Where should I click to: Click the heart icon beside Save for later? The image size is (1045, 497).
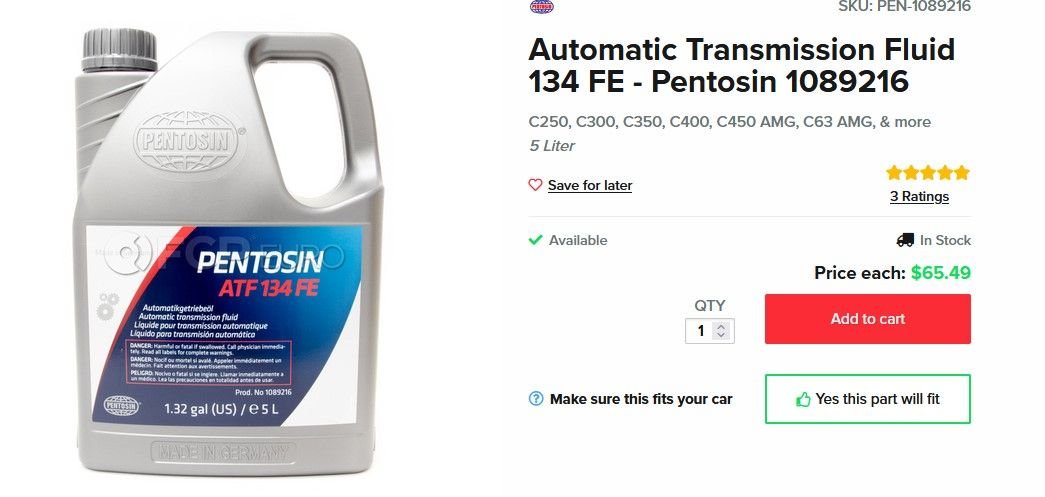(x=535, y=185)
